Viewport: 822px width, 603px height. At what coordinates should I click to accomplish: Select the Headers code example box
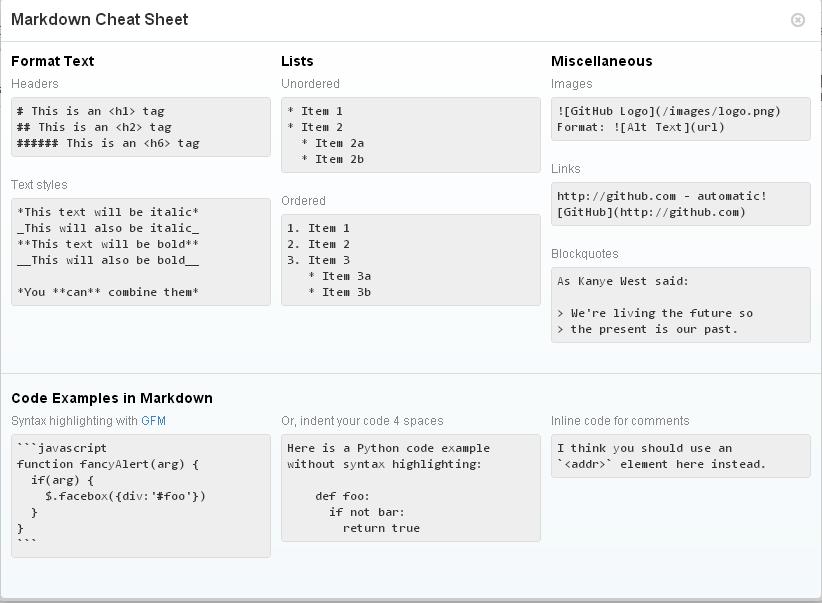(x=140, y=127)
